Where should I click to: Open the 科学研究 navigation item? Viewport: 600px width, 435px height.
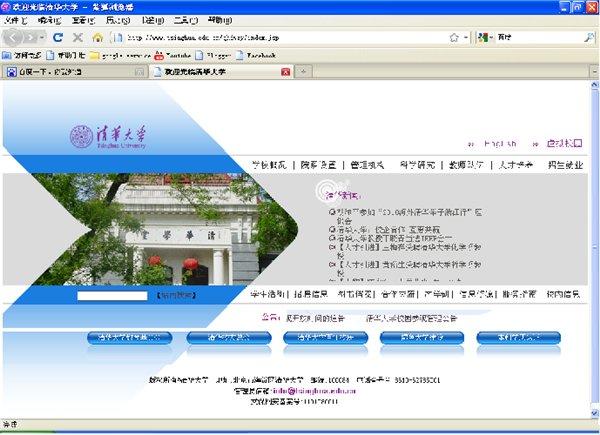(417, 165)
